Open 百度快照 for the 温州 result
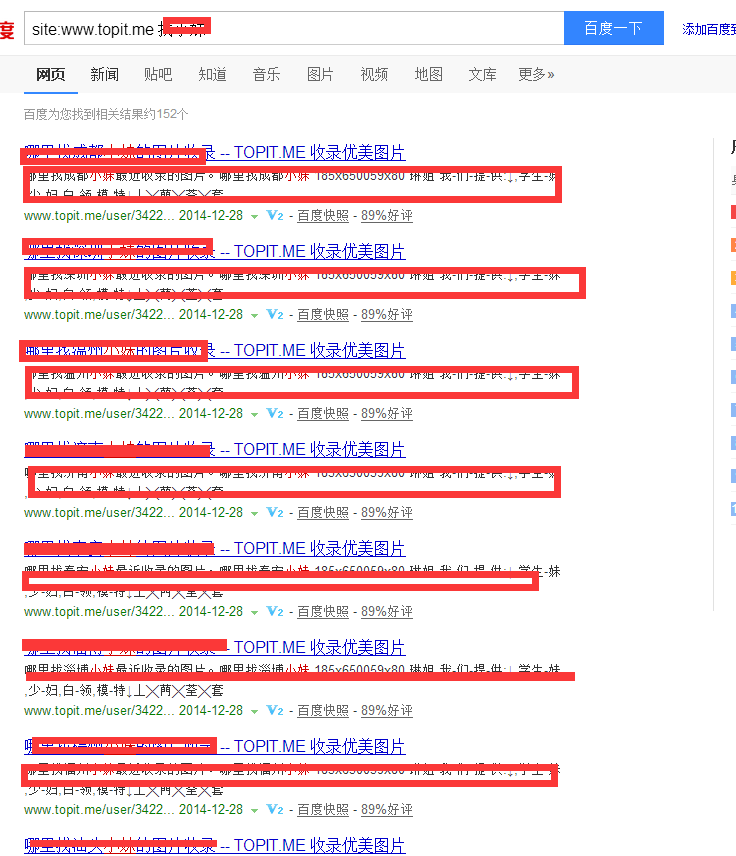 click(323, 413)
